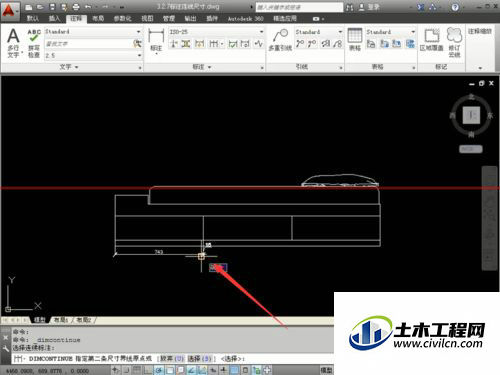
Task: Select the Wipeout (区域覆盖) tool
Action: [x=431, y=40]
